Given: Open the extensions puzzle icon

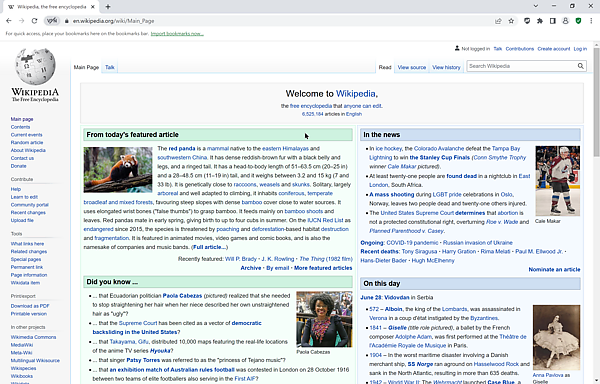Looking at the screenshot, I should coord(540,21).
